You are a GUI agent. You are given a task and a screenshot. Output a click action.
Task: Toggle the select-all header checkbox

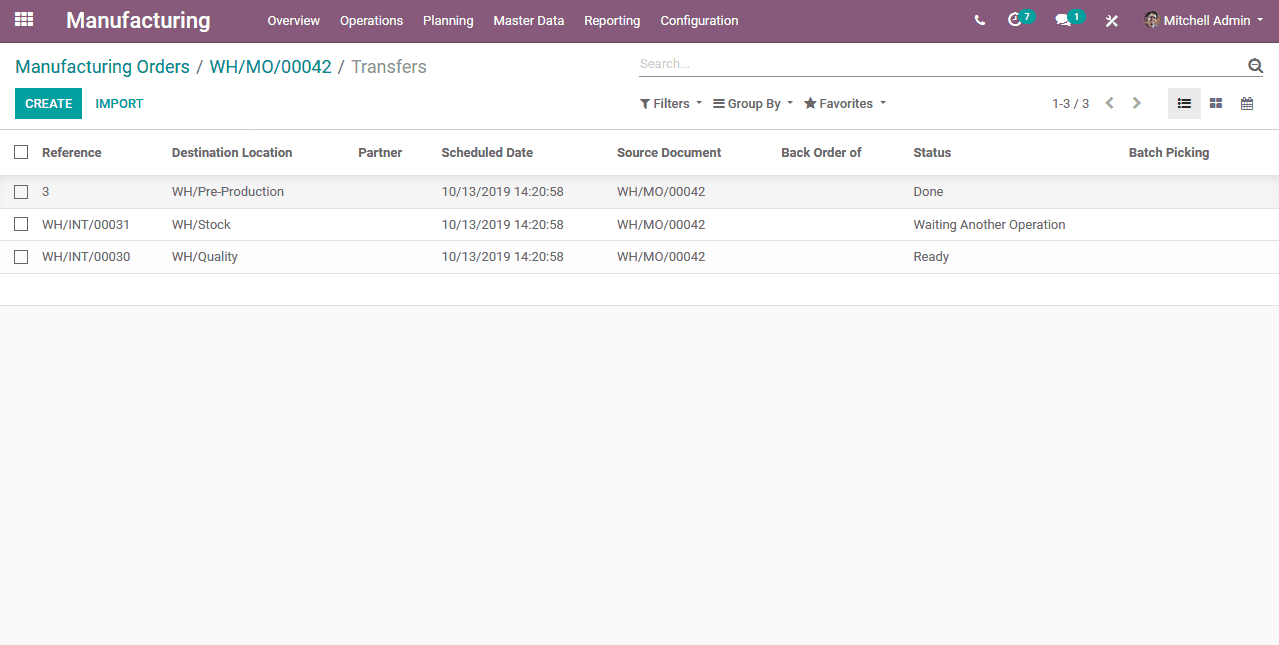pos(21,152)
